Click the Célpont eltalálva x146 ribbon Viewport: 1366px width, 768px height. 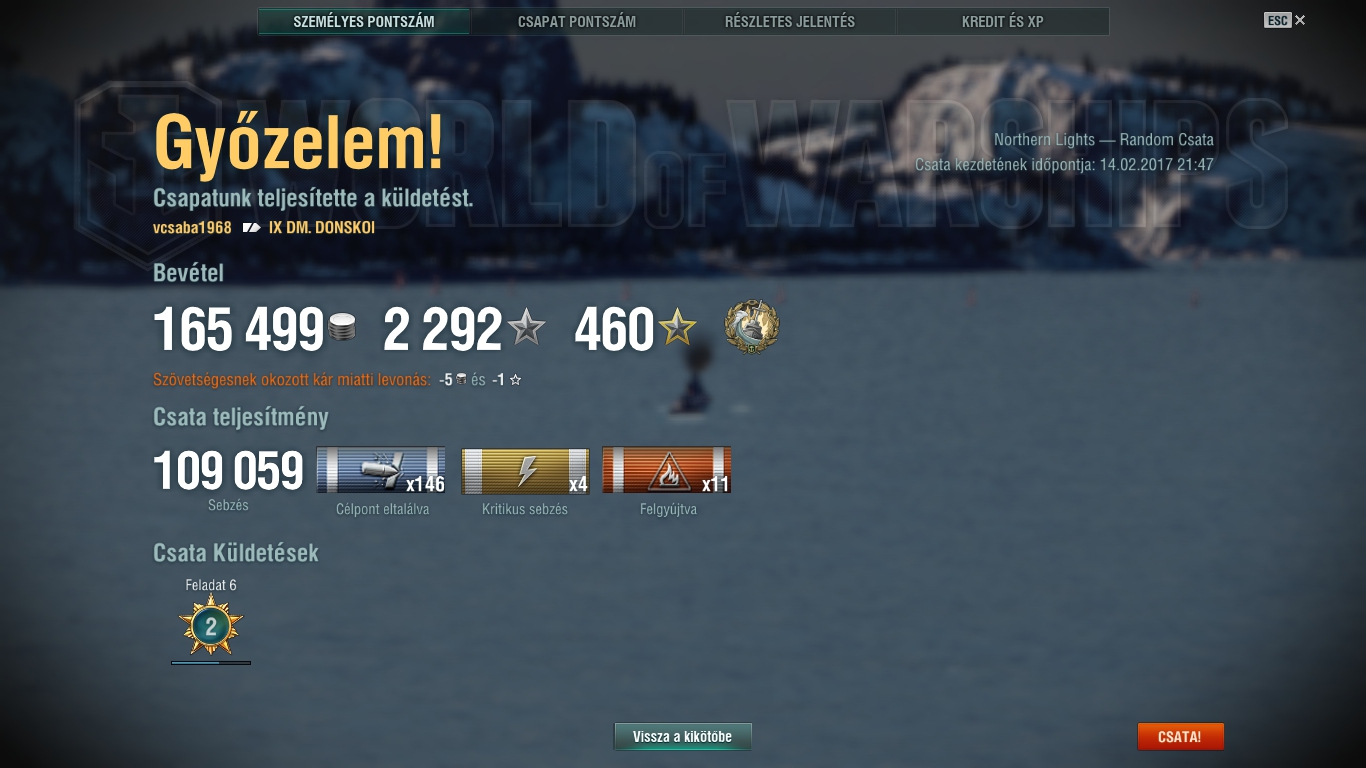[x=381, y=470]
